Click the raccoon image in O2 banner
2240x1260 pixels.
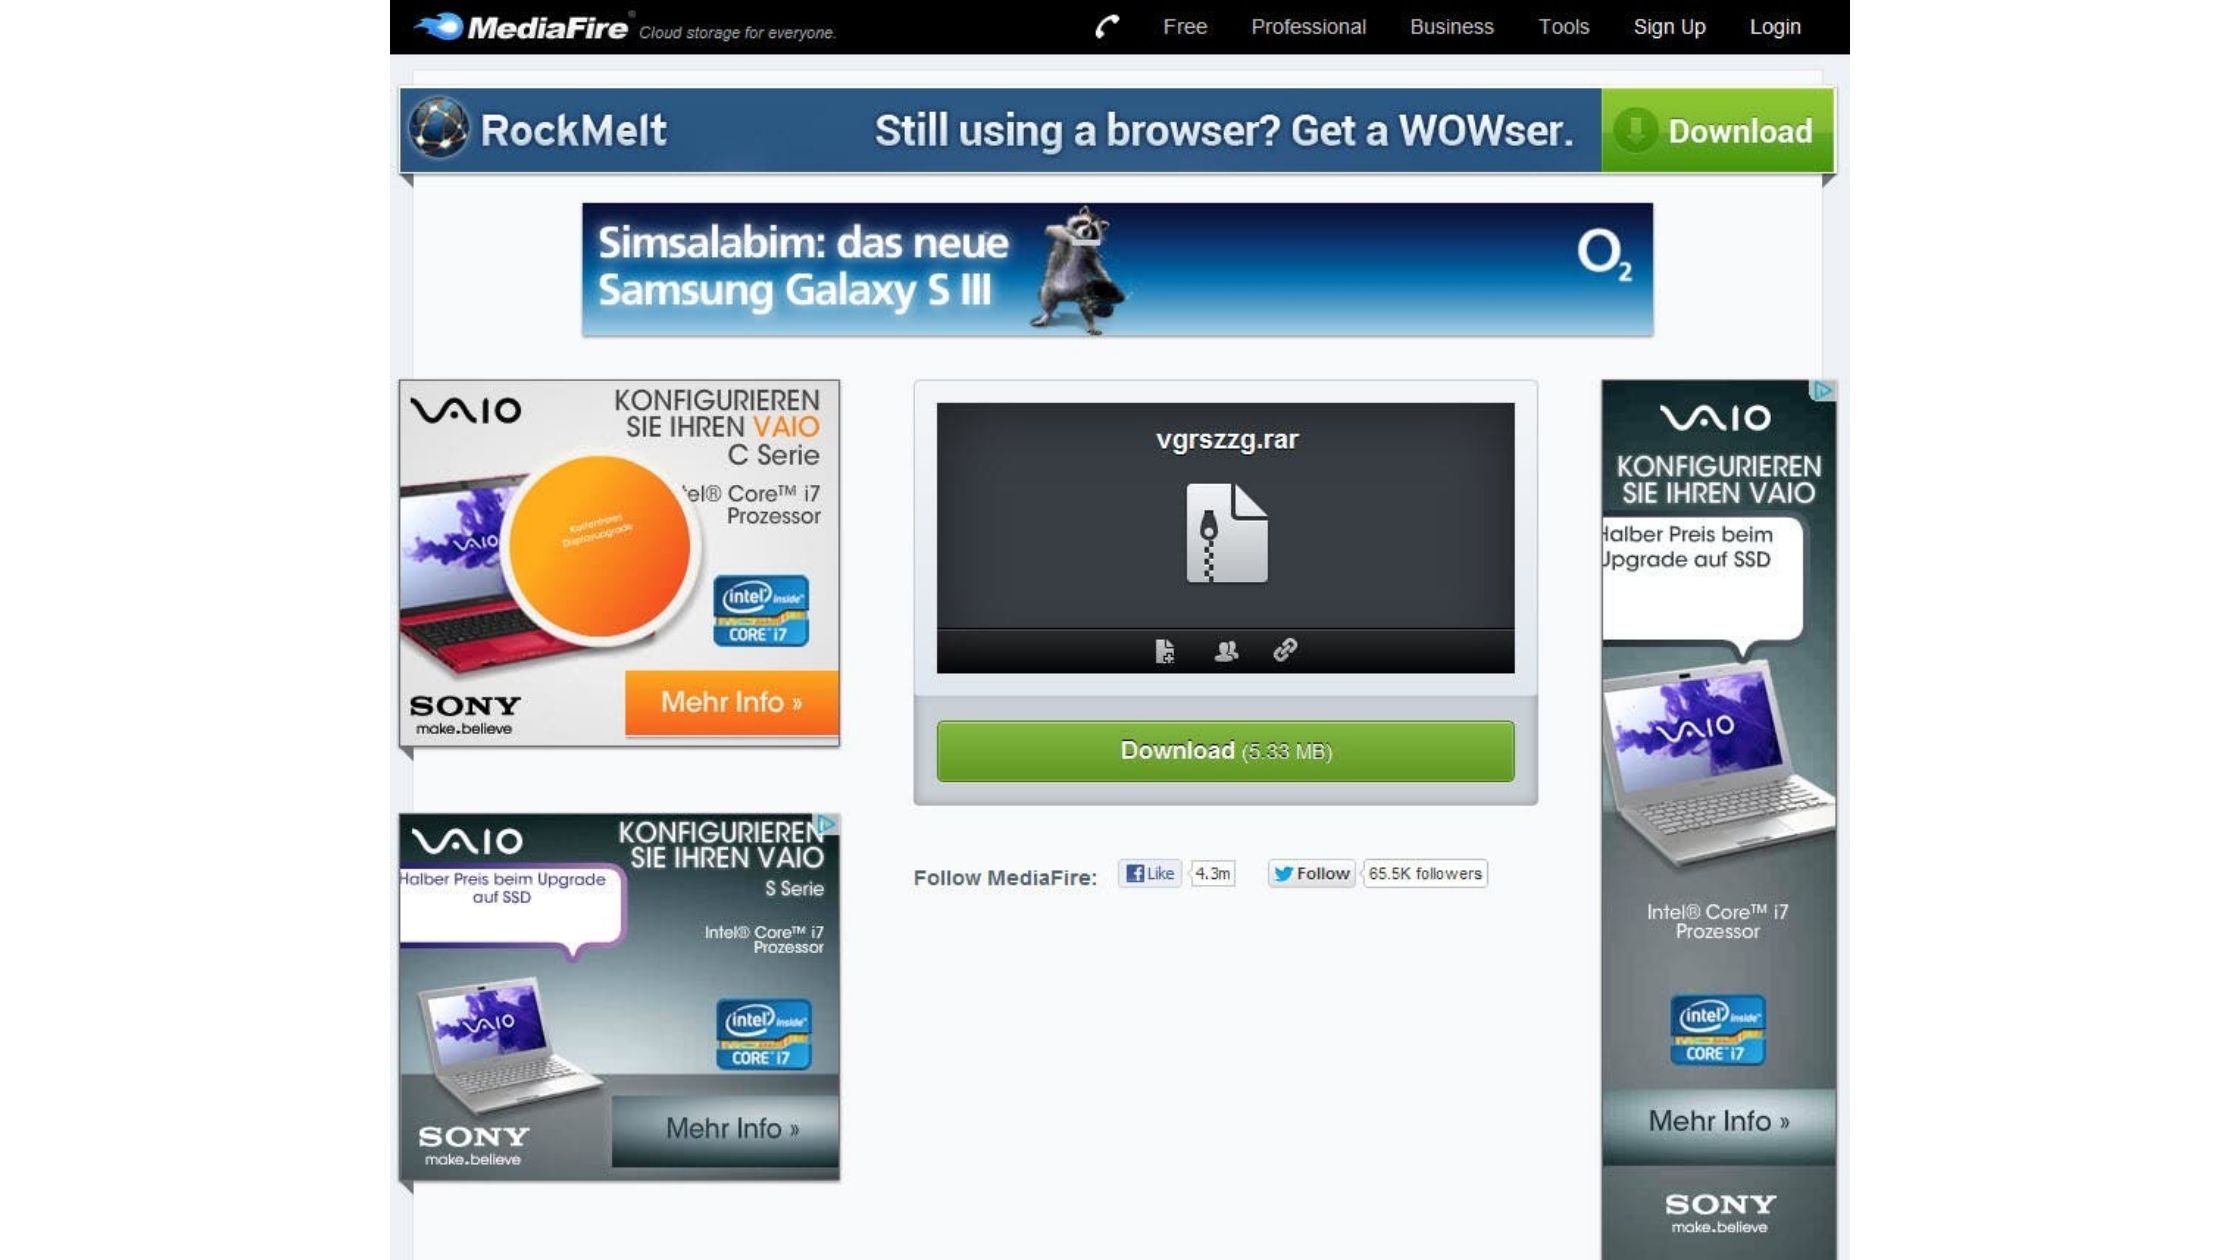tap(1078, 270)
